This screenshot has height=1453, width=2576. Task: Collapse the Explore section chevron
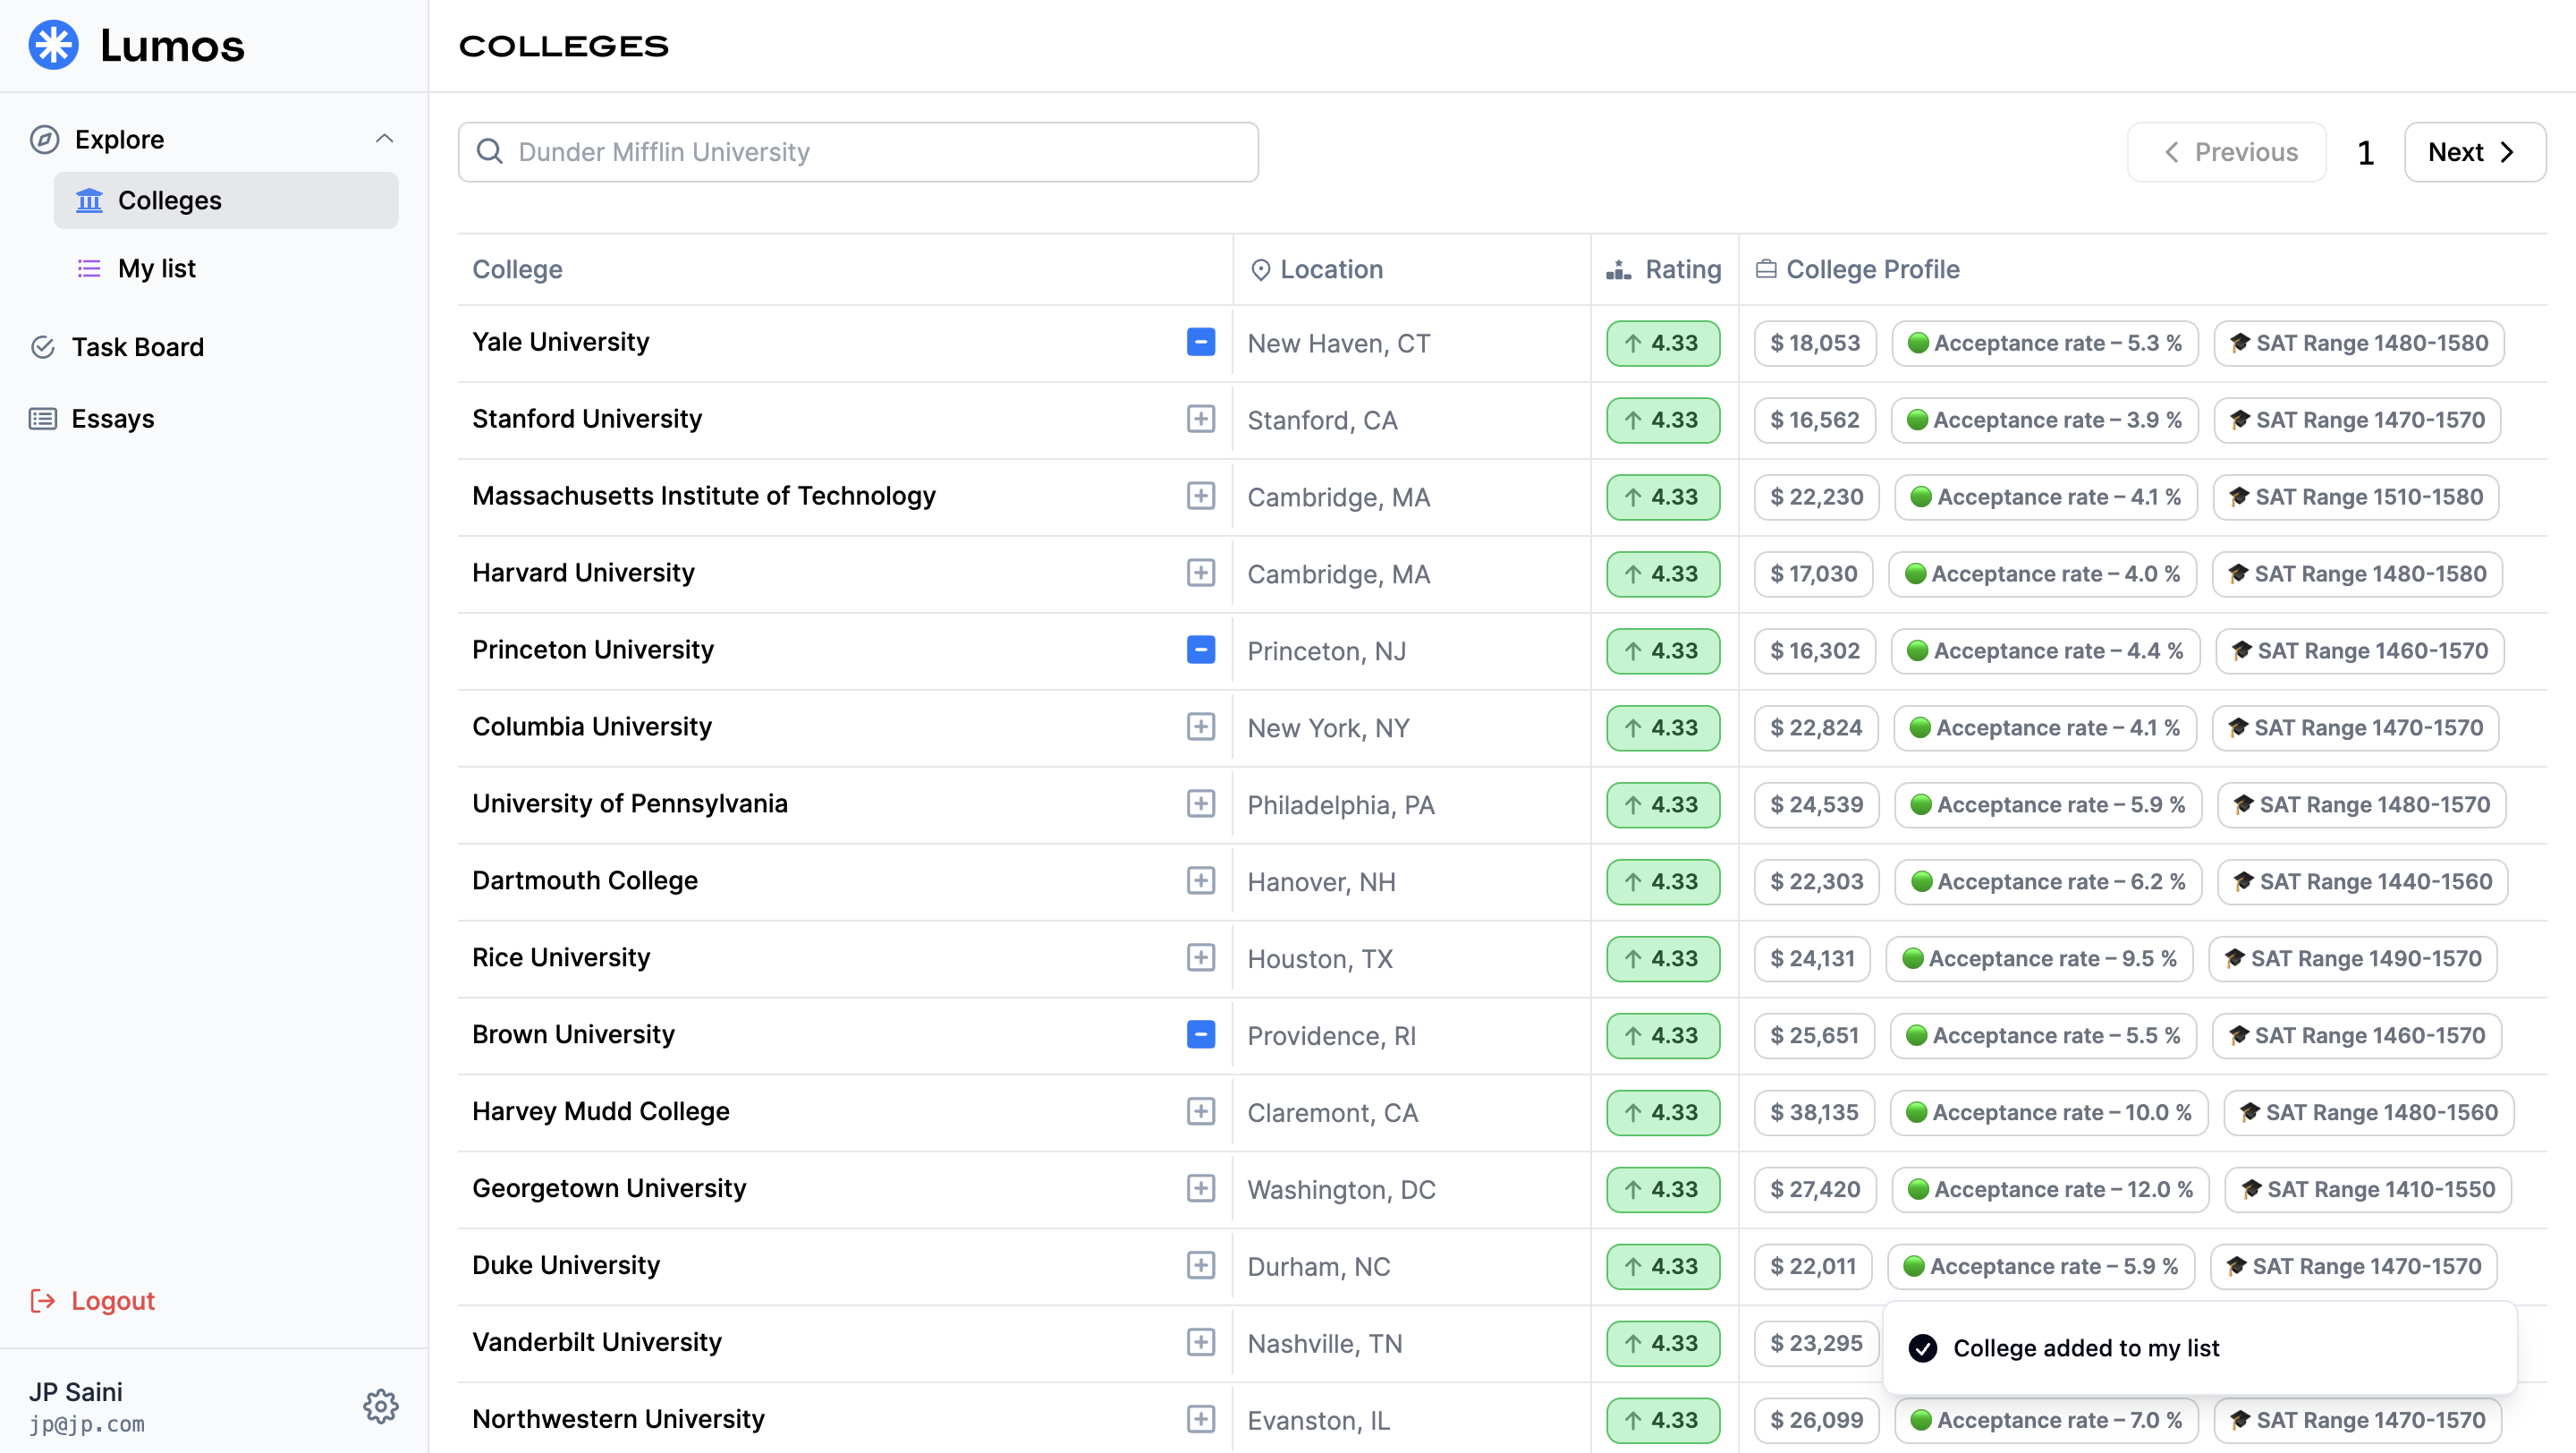tap(384, 139)
